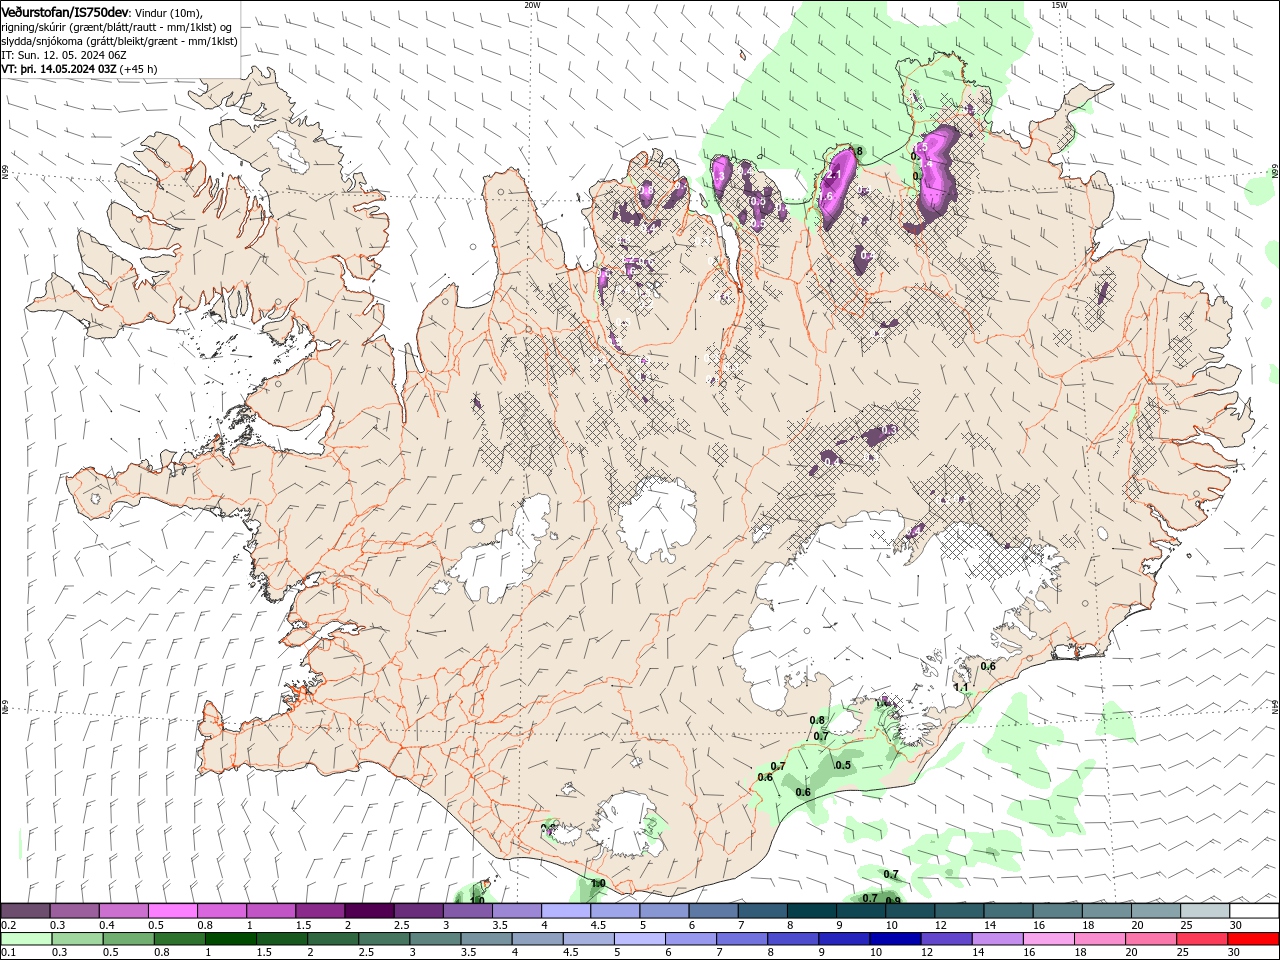Screen dimensions: 1280x960
Task: Click the 0.9 value near the bottom edge
Action: click(x=893, y=900)
